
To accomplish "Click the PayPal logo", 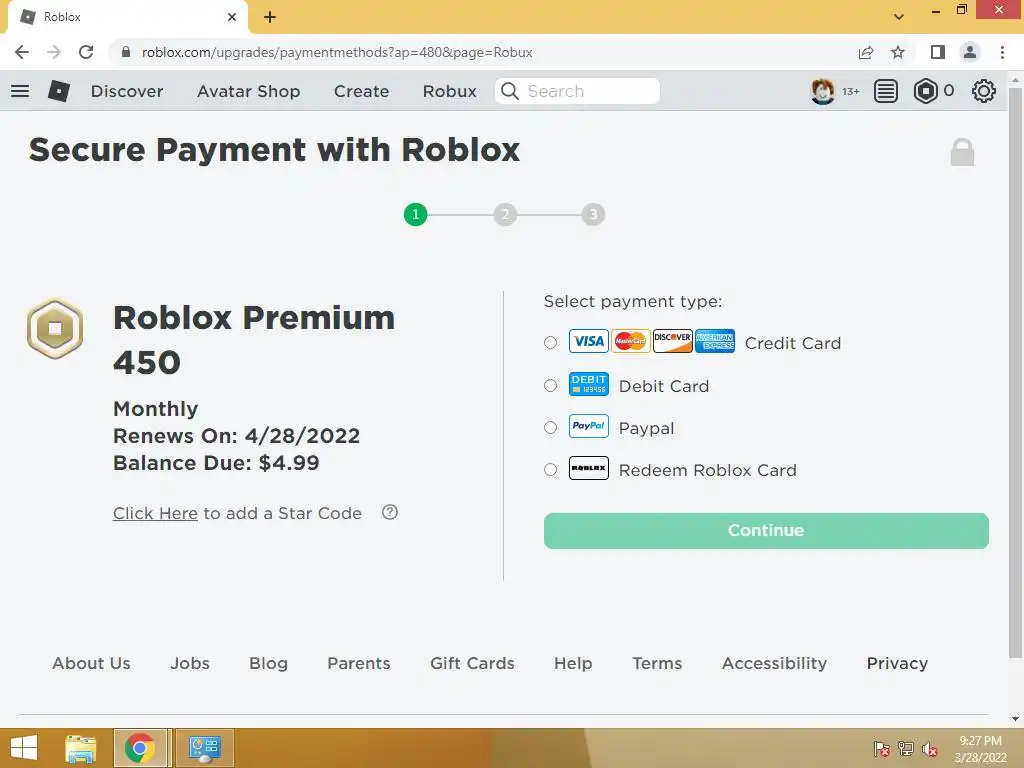I will pyautogui.click(x=588, y=426).
